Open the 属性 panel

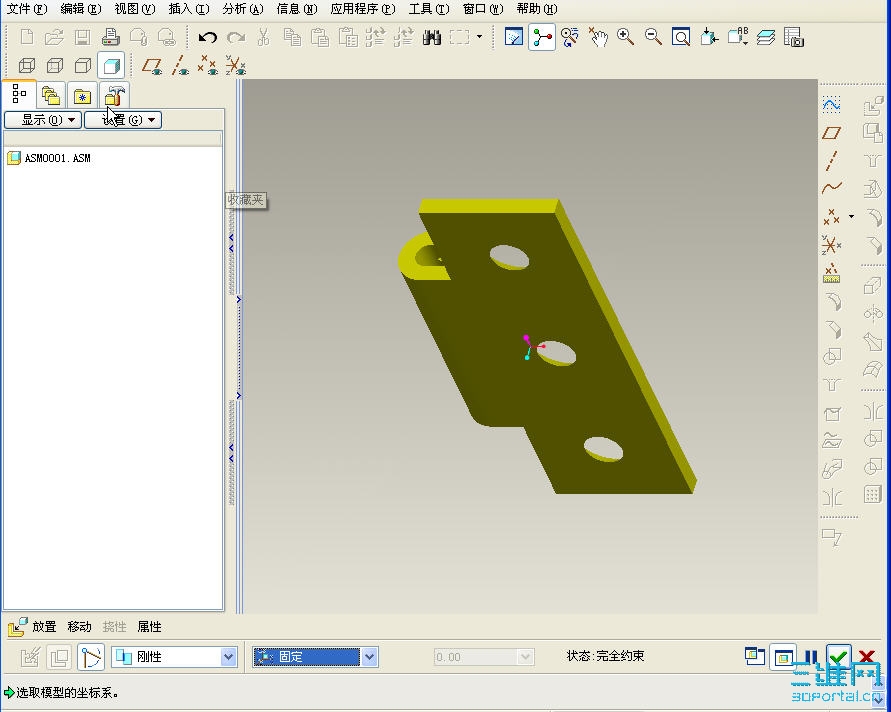click(149, 627)
